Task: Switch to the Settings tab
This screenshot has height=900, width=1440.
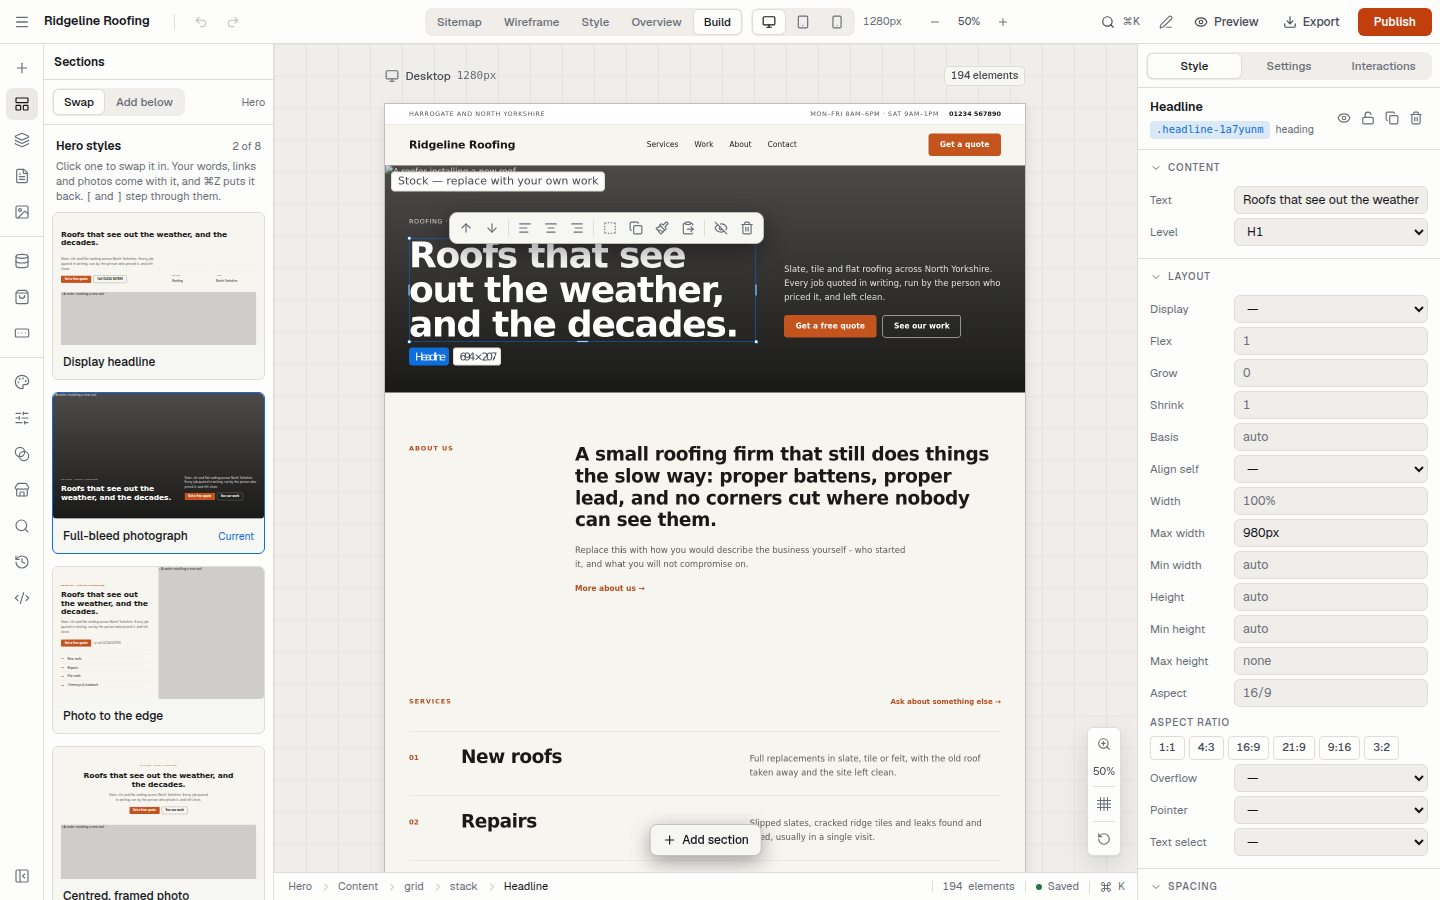Action: pyautogui.click(x=1289, y=66)
